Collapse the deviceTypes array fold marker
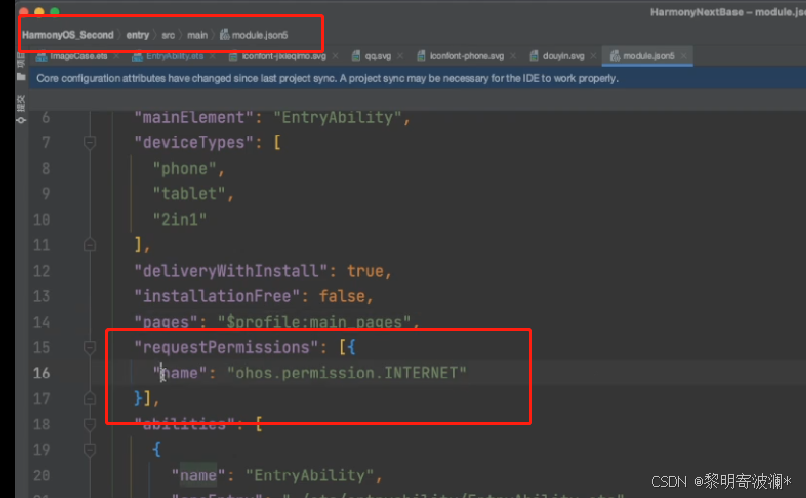The width and height of the screenshot is (806, 498). point(90,142)
